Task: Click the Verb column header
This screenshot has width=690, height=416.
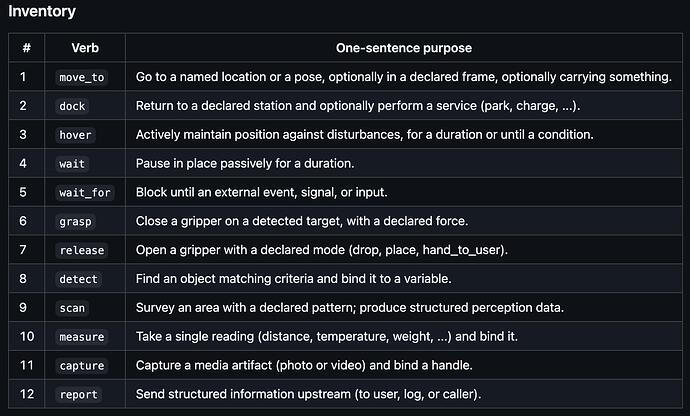Action: [x=85, y=48]
